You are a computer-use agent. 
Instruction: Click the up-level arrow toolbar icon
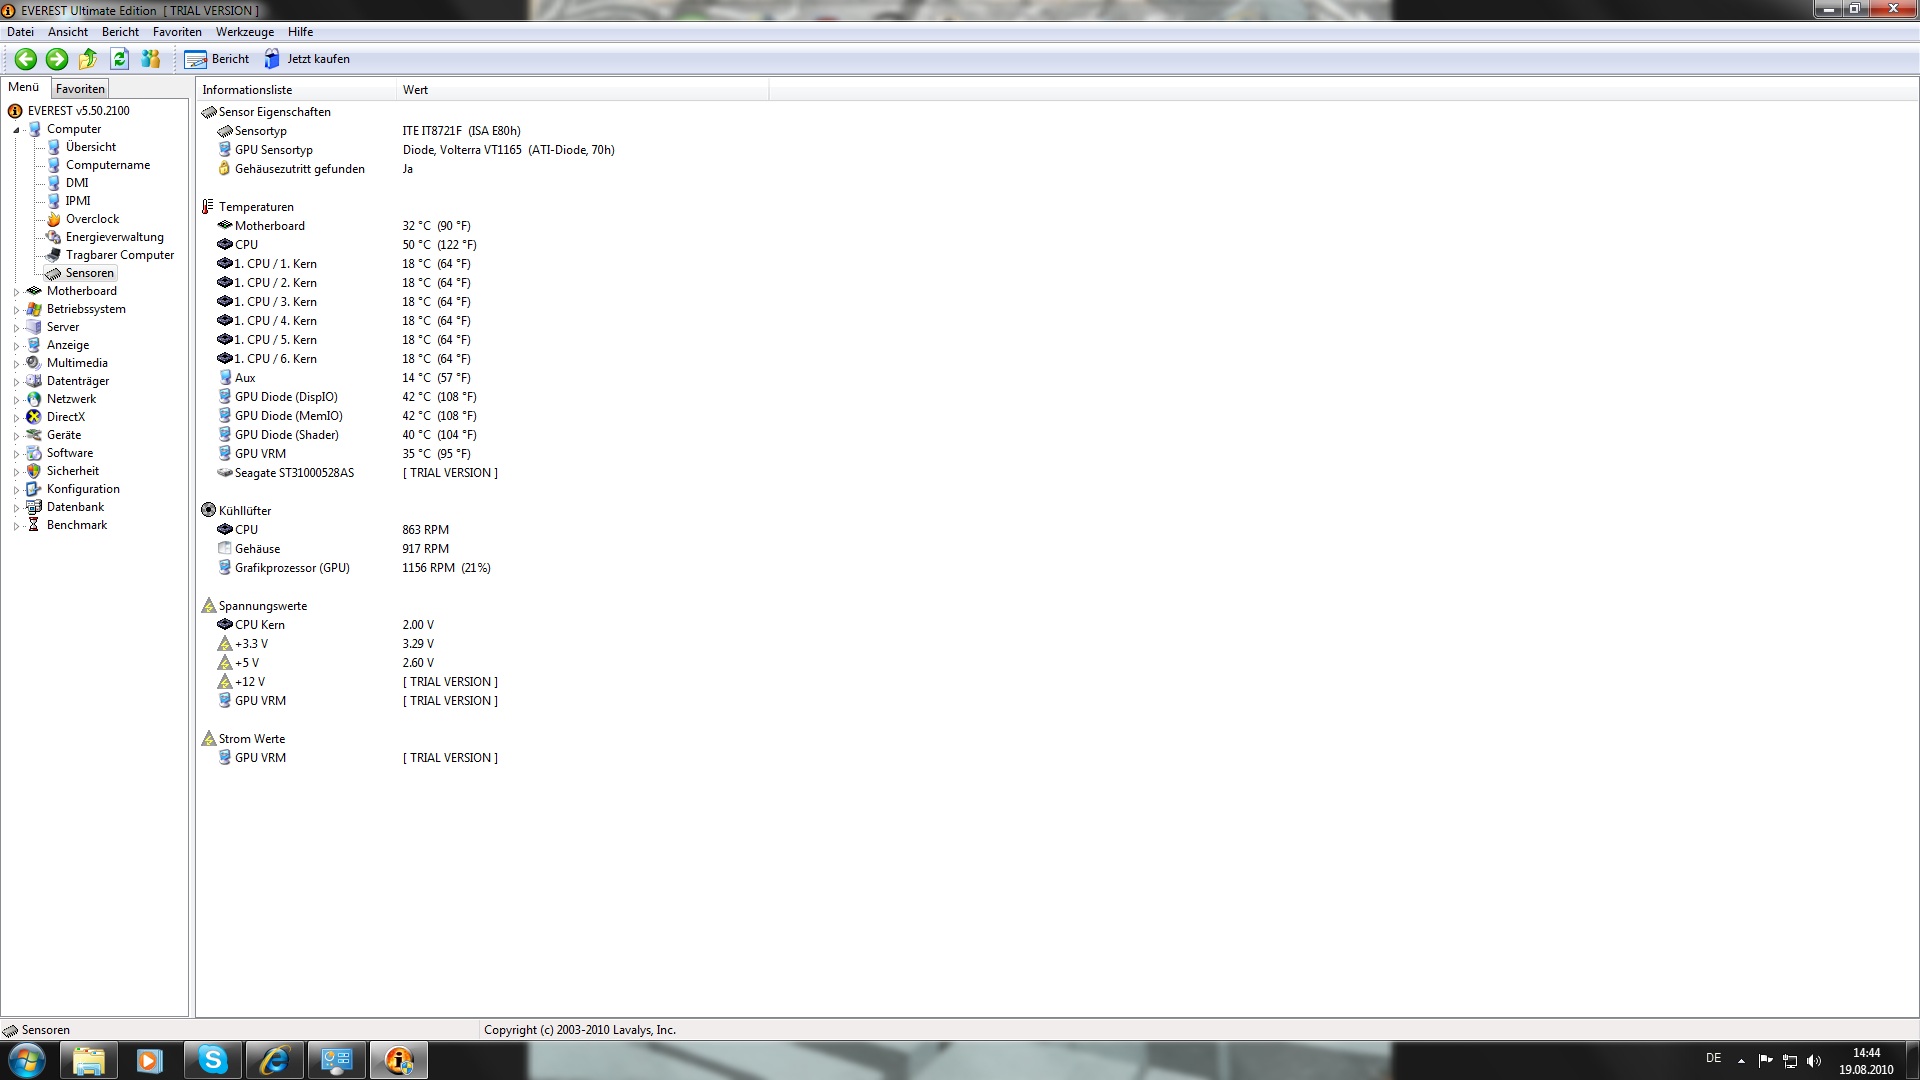pyautogui.click(x=88, y=59)
